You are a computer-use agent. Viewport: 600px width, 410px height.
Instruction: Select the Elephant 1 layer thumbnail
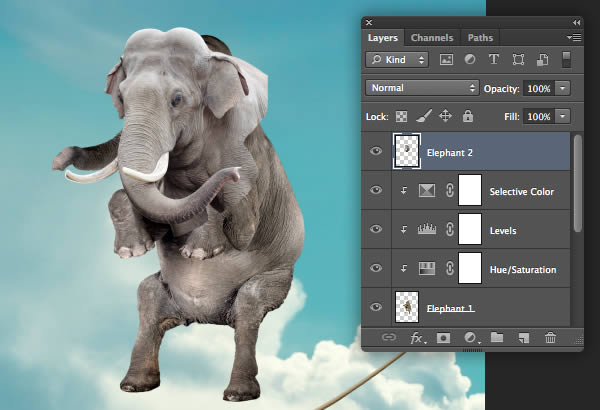[x=407, y=307]
